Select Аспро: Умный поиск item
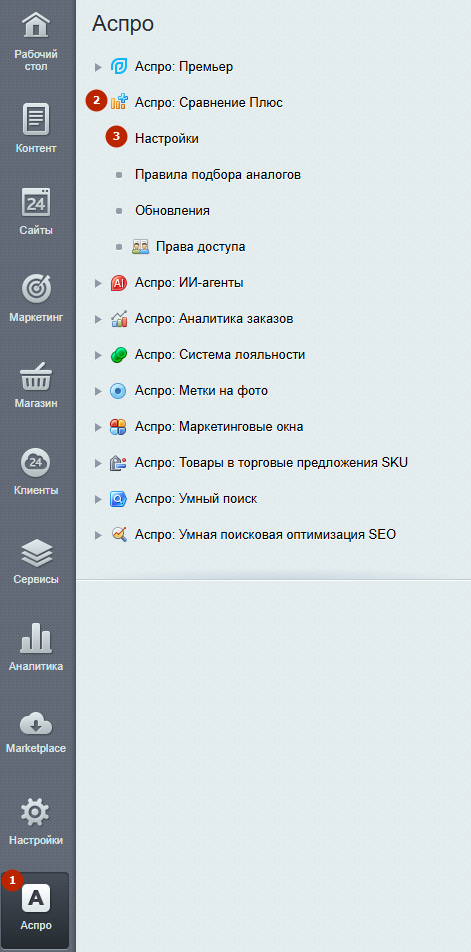This screenshot has height=952, width=471. tap(196, 499)
